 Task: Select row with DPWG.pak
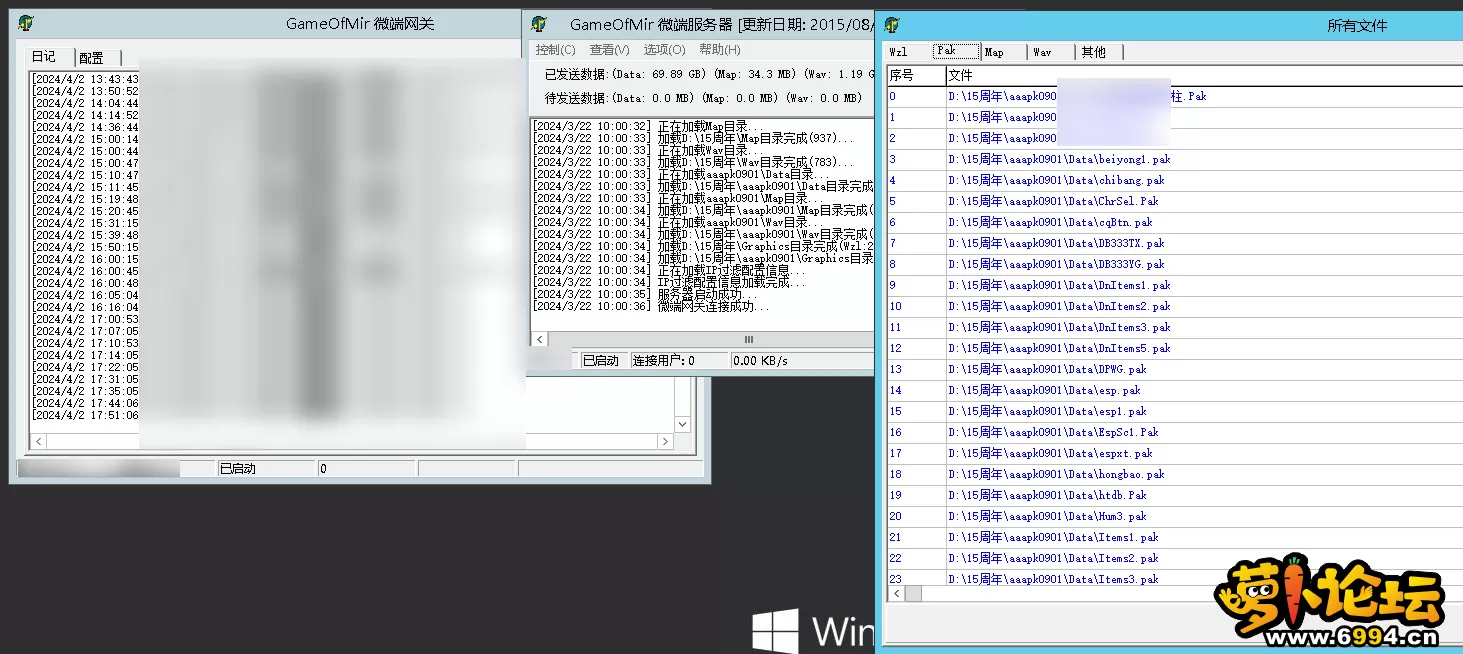click(x=1174, y=369)
